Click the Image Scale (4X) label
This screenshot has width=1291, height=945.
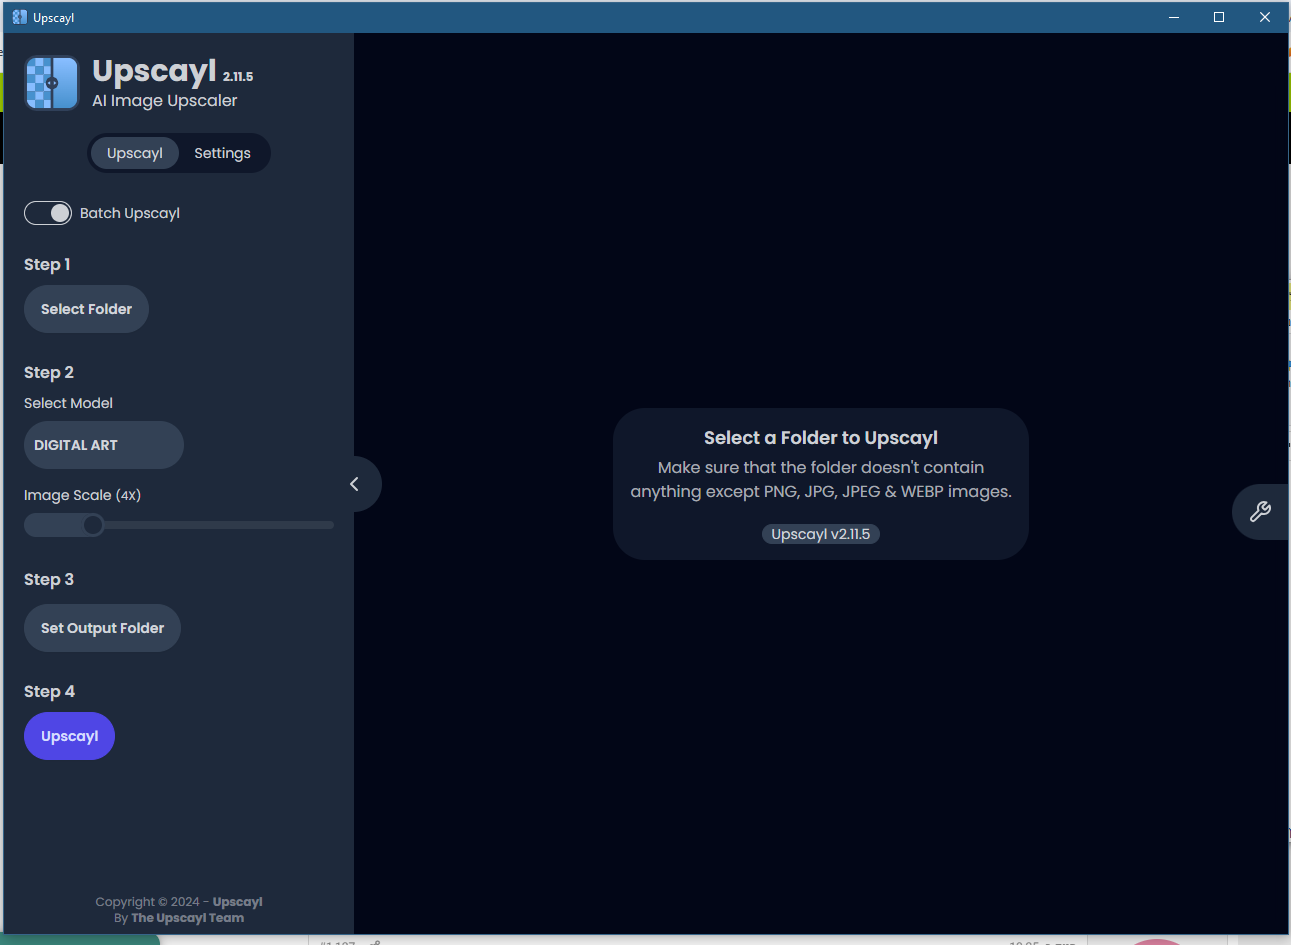click(82, 495)
